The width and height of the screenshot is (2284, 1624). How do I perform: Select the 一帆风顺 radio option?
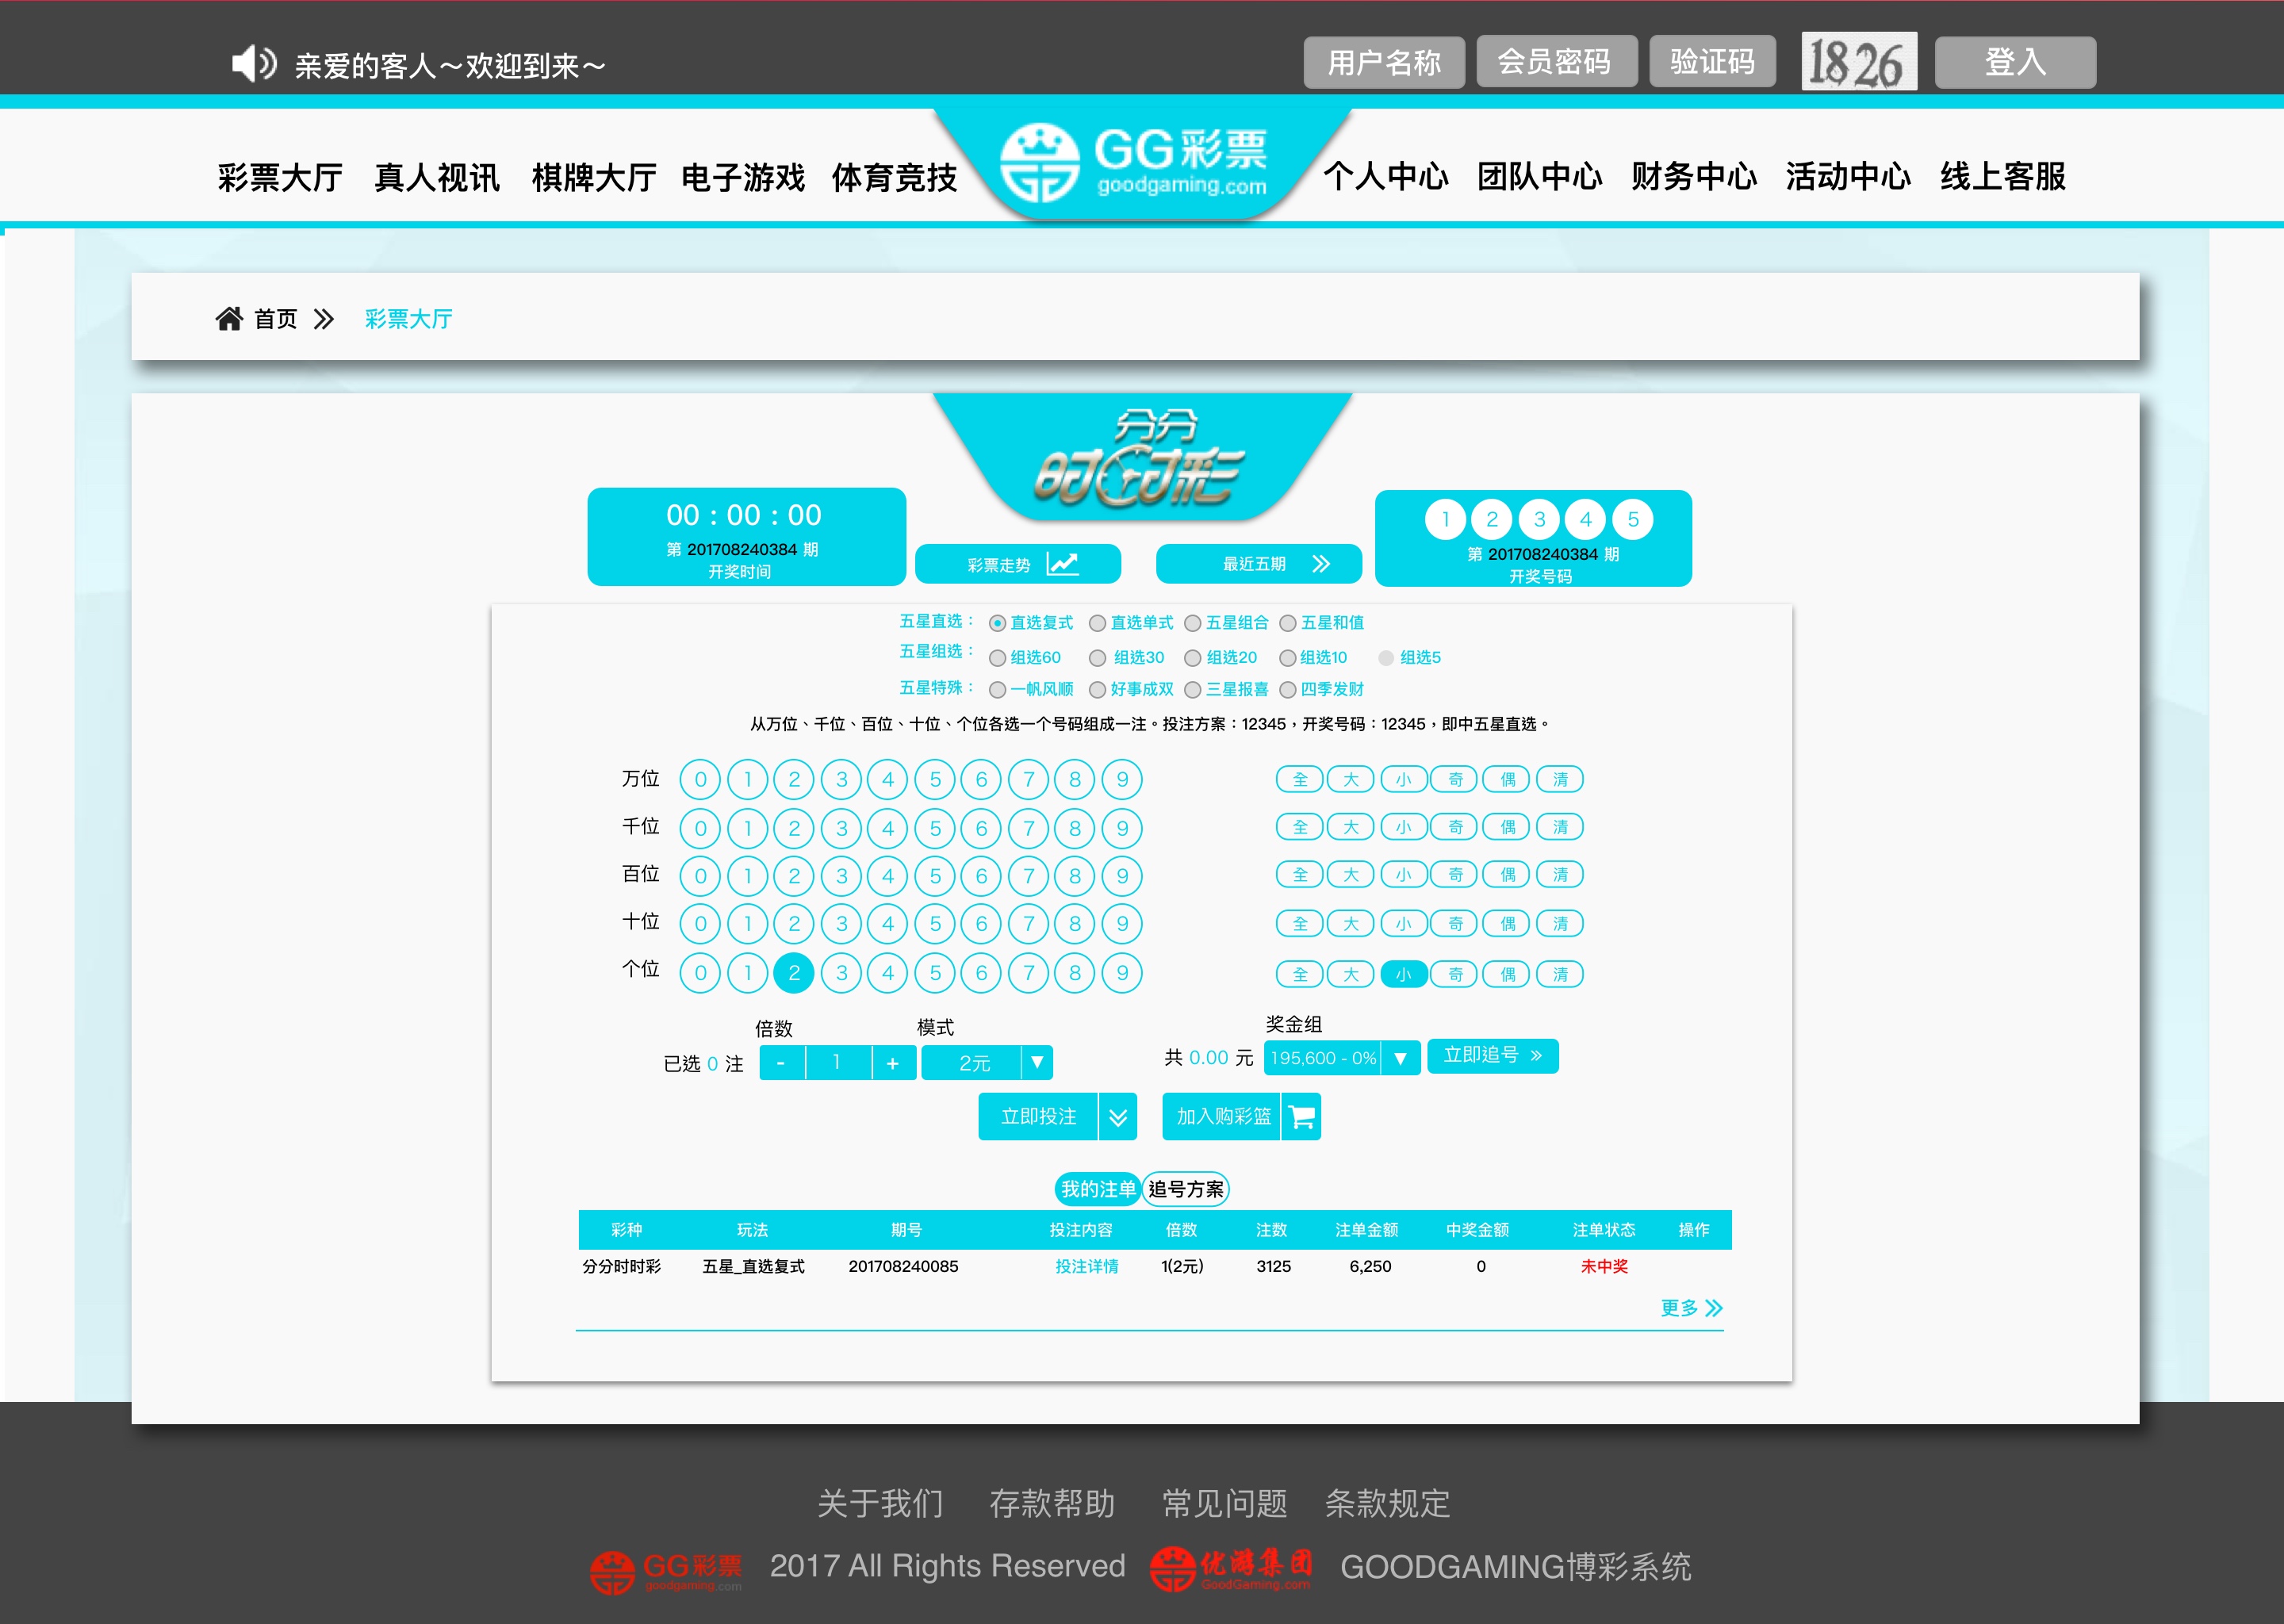[997, 690]
